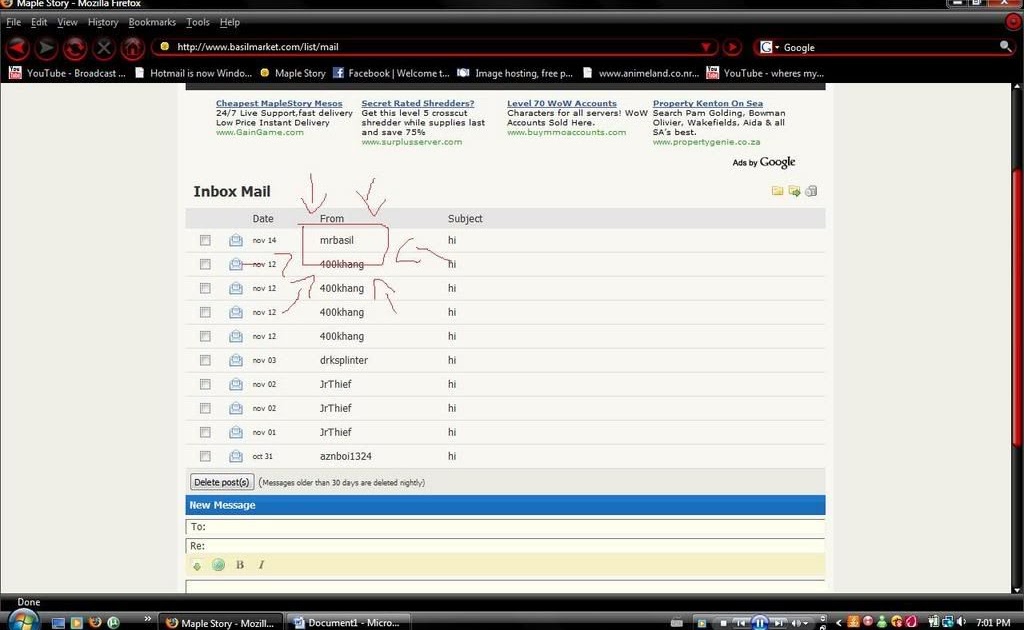
Task: Open the Facebook bookmark
Action: point(391,73)
